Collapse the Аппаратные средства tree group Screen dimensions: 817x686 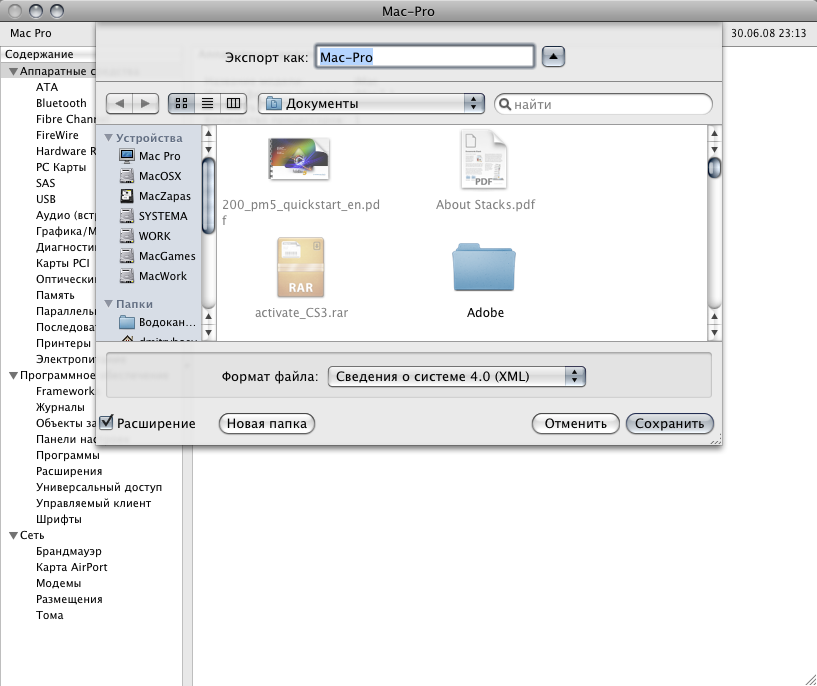click(x=14, y=71)
